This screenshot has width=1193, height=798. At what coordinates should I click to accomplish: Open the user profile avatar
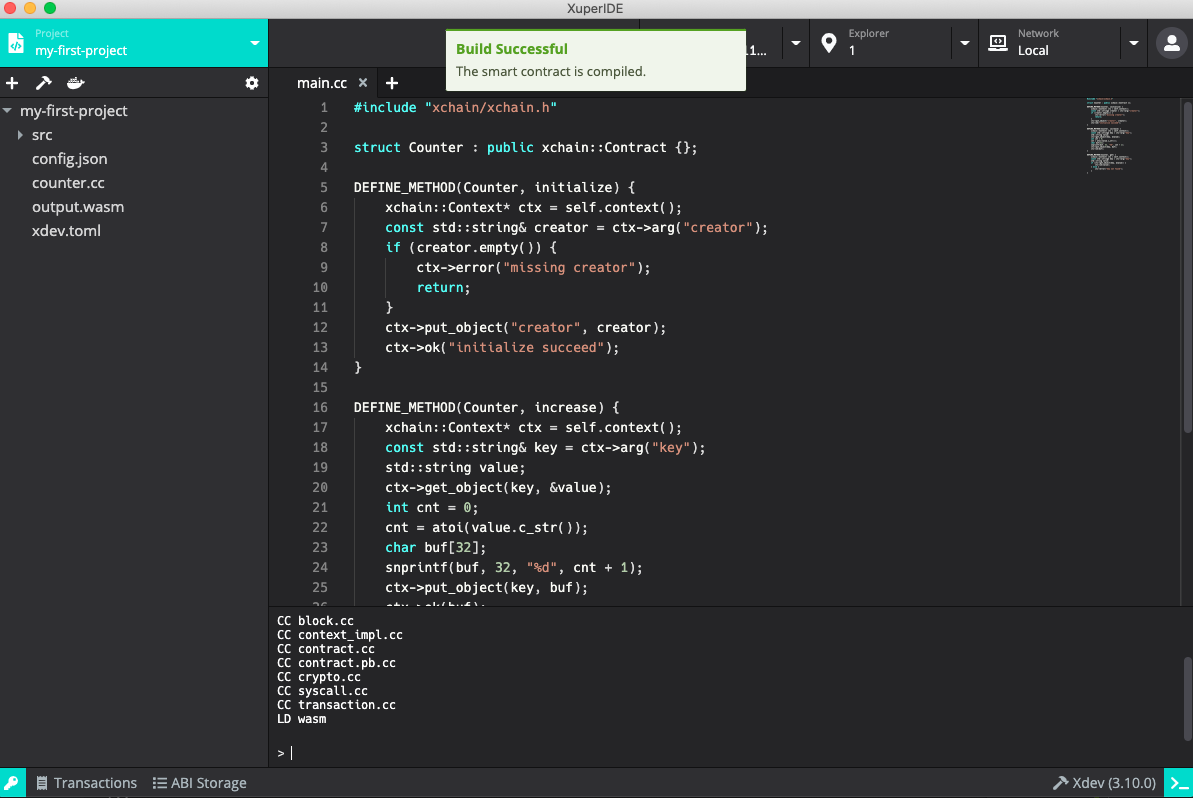coord(1172,43)
